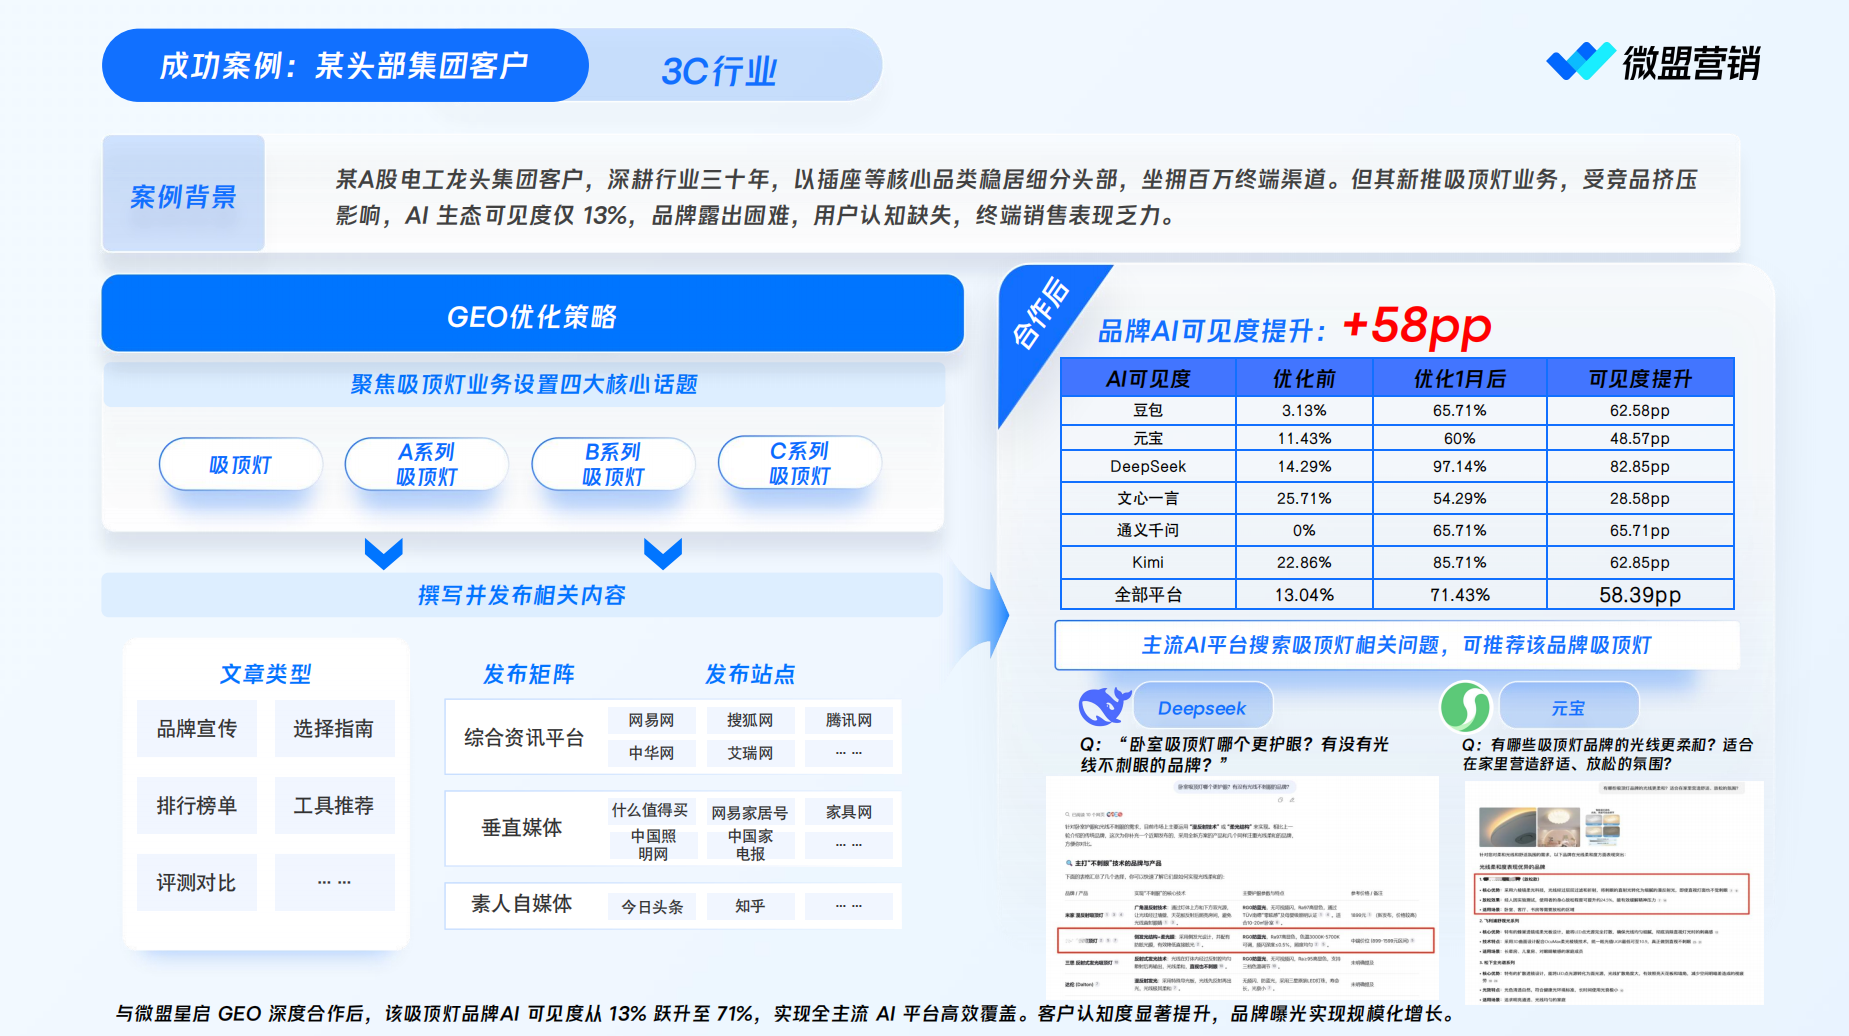Image resolution: width=1849 pixels, height=1036 pixels.
Task: Click the 中国家电报 site tag
Action: tap(750, 845)
